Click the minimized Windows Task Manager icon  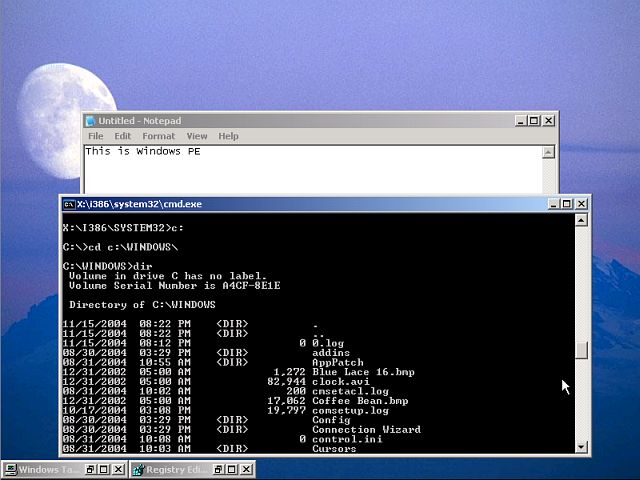pyautogui.click(x=10, y=469)
